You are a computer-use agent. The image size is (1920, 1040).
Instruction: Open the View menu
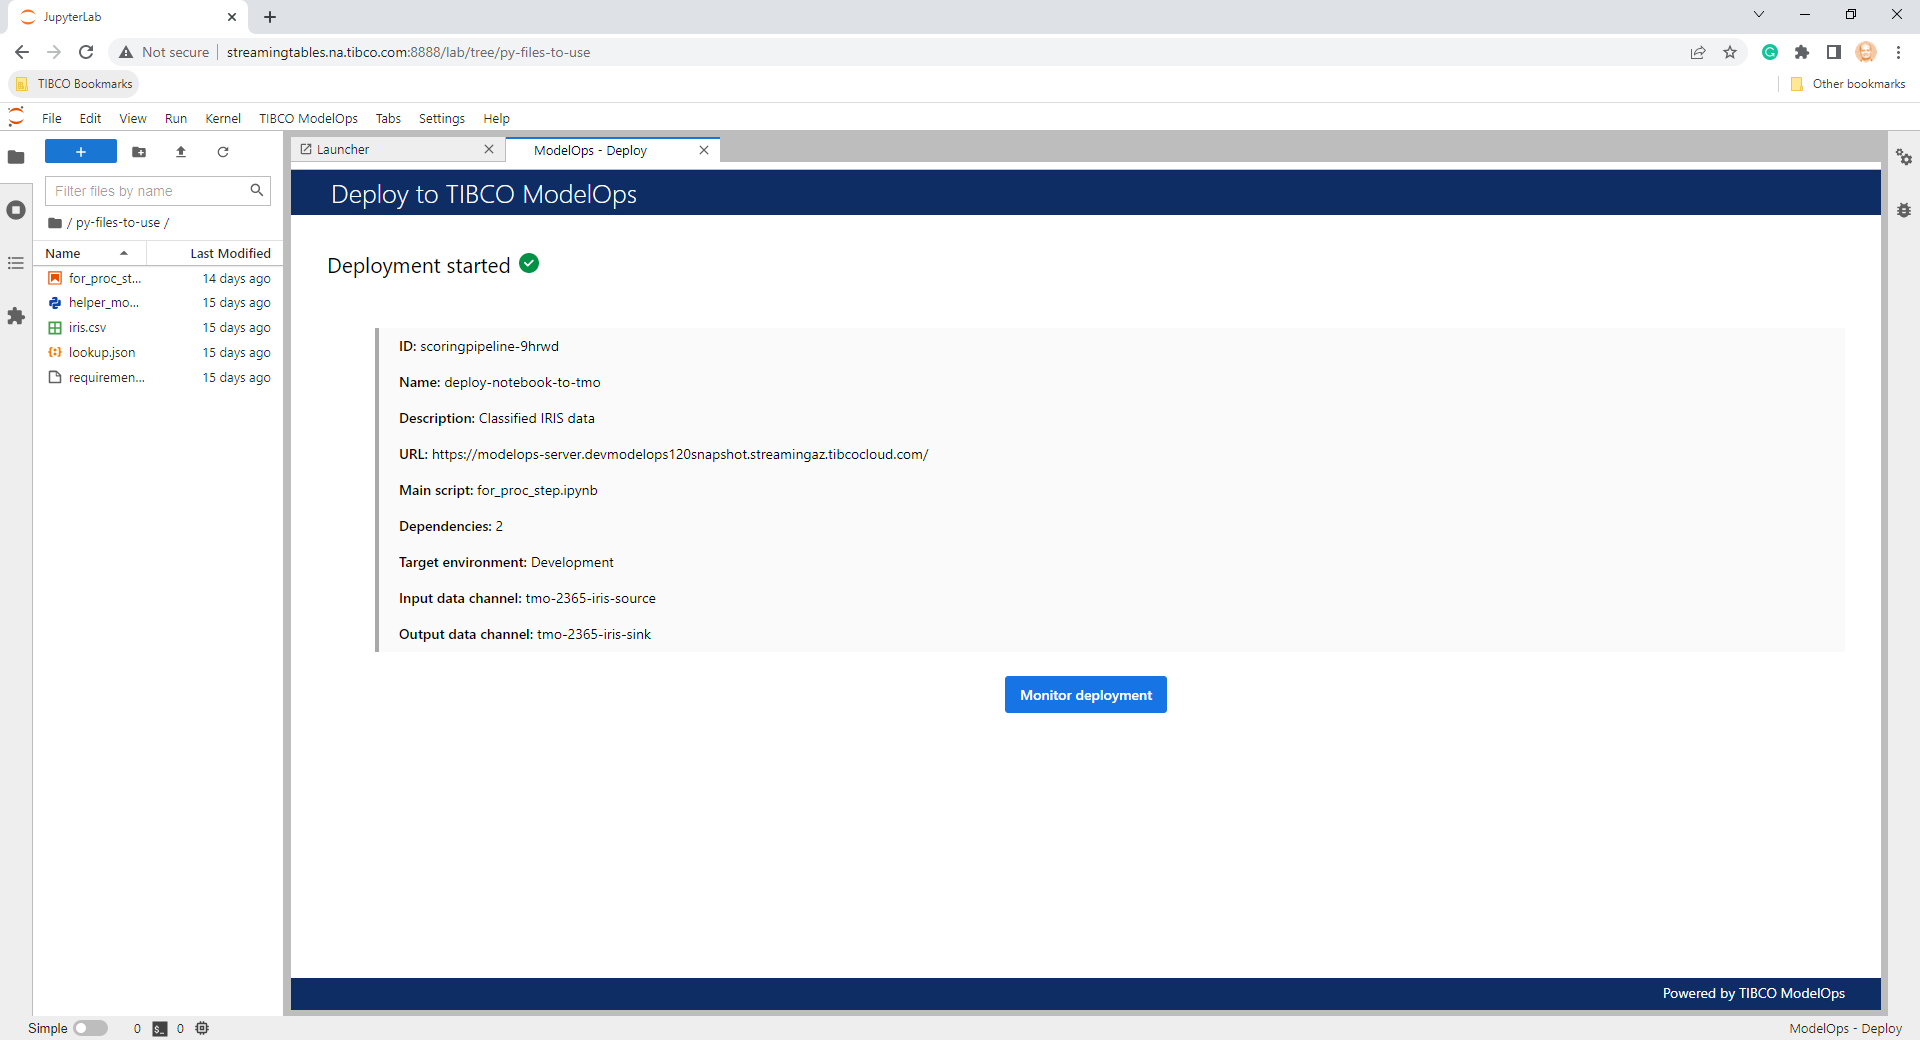pos(133,118)
